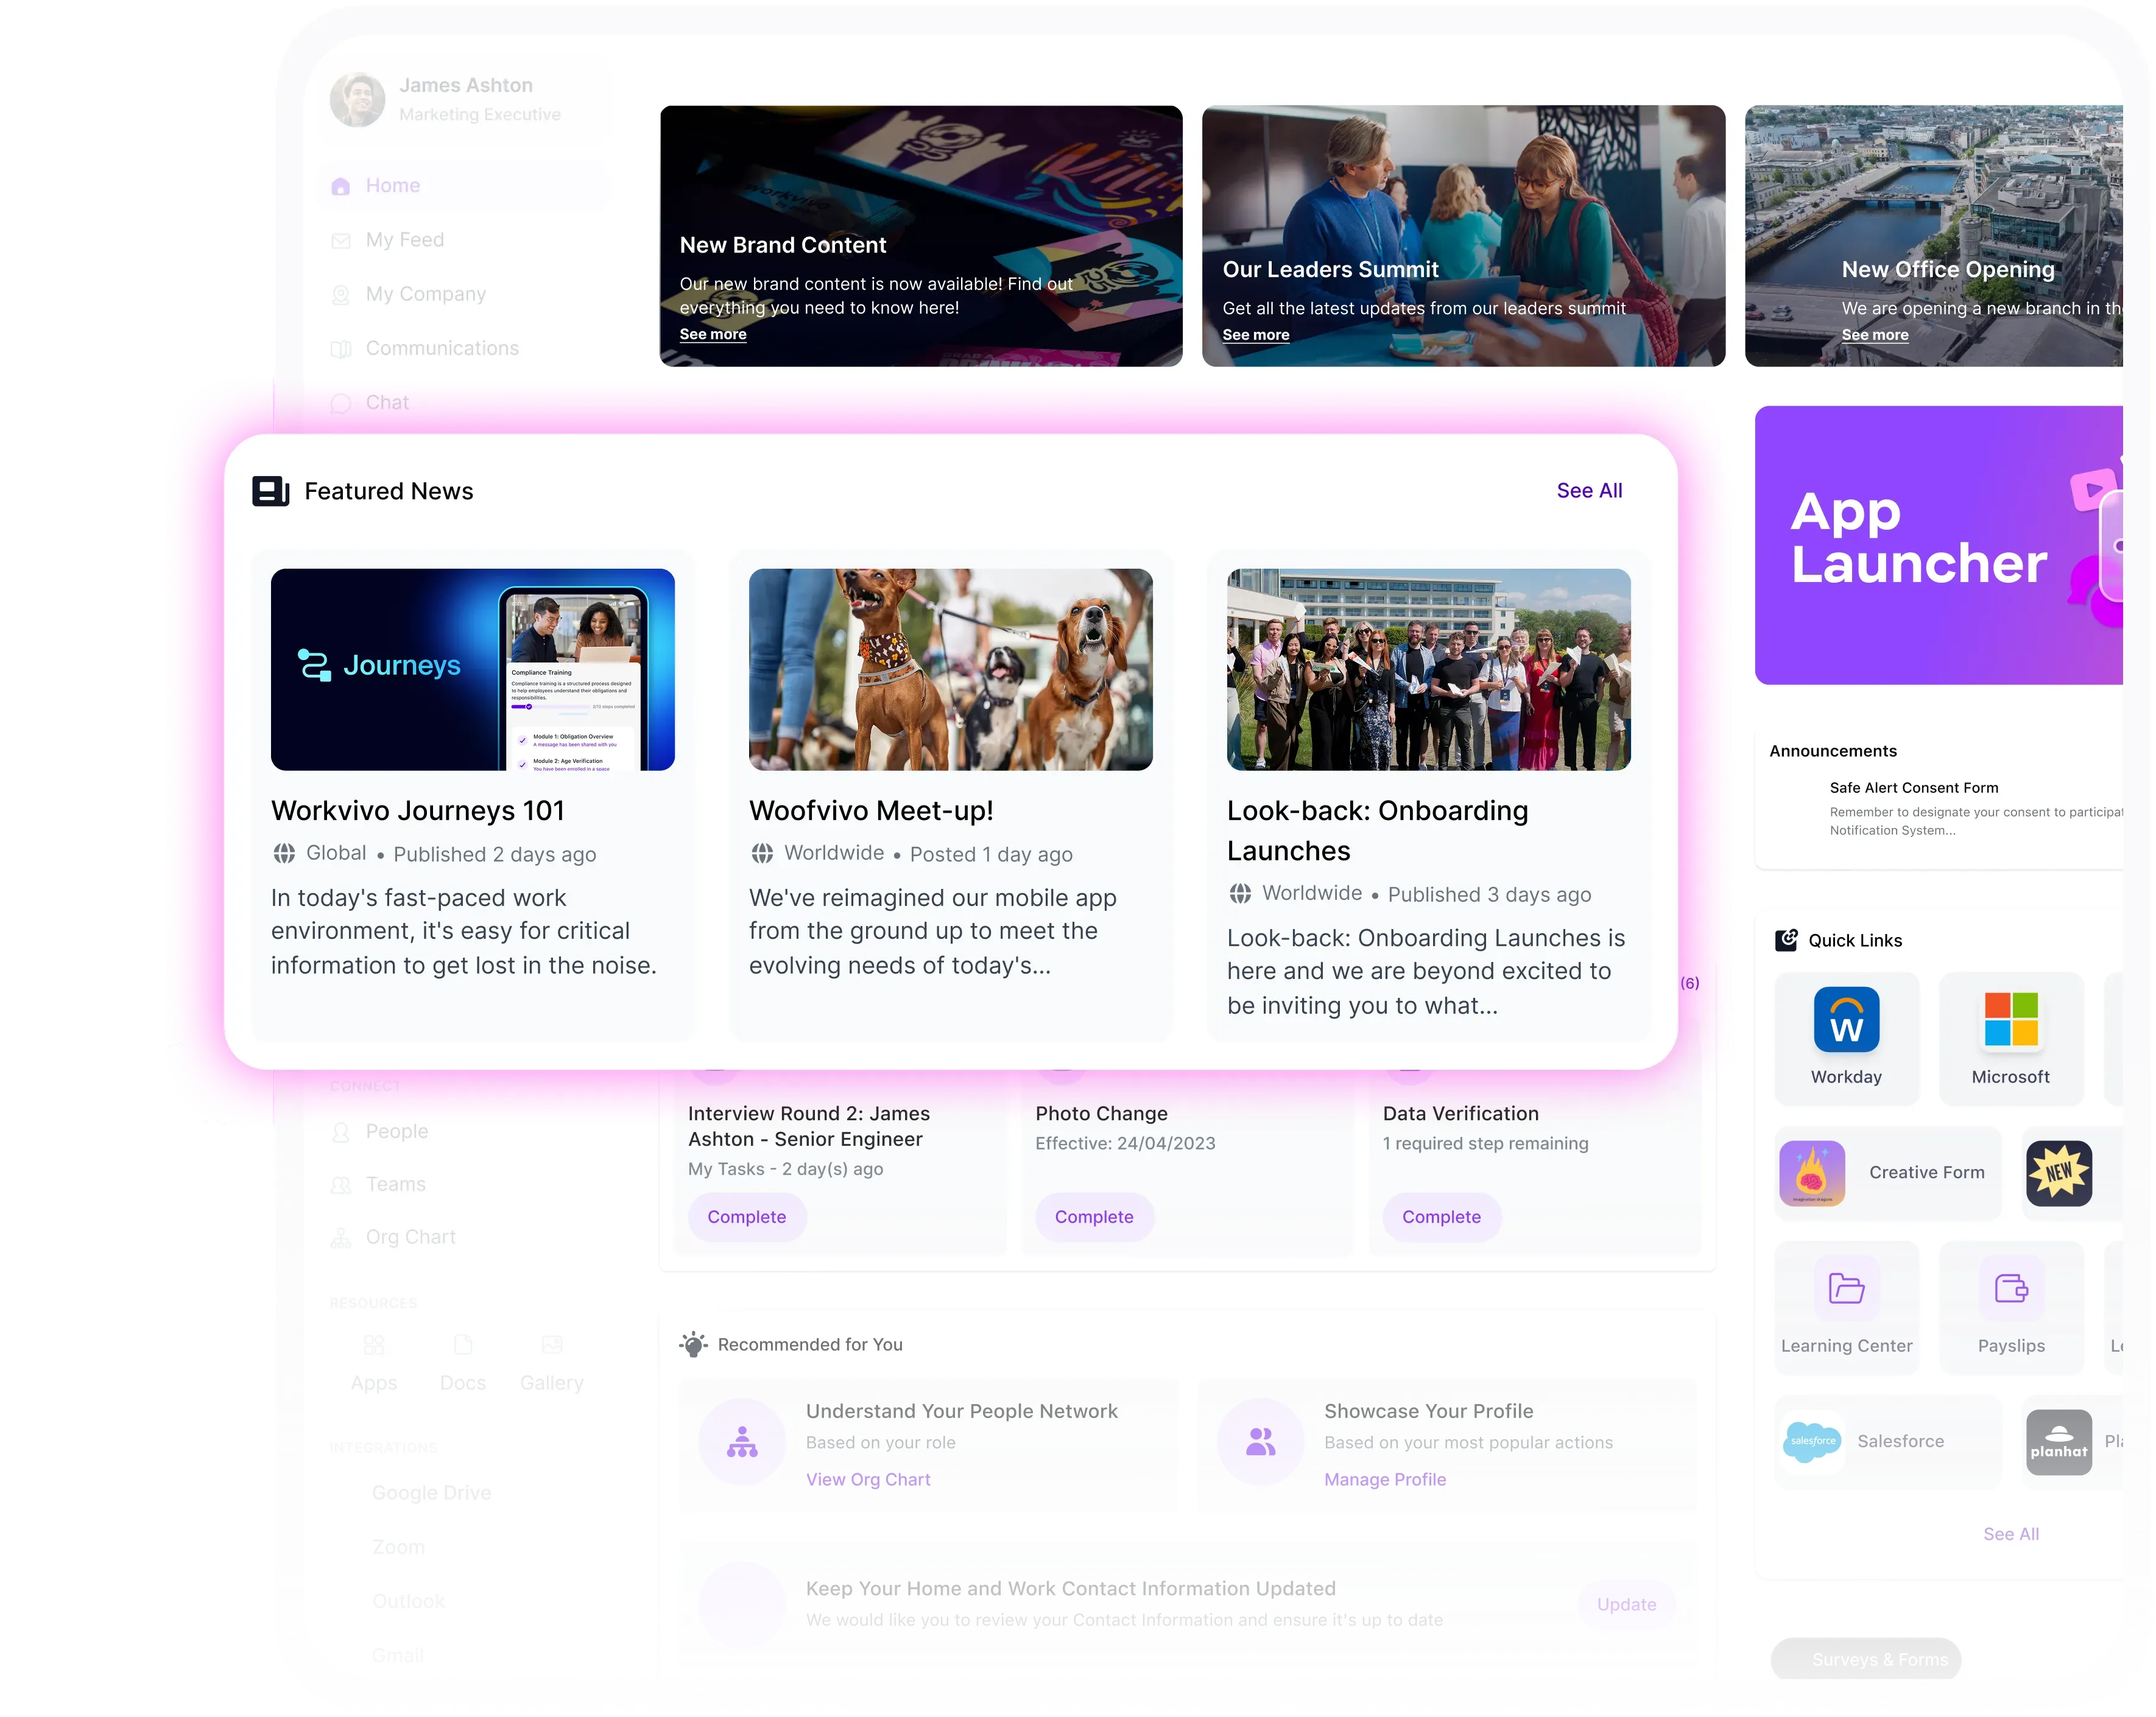Viewport: 2156px width, 1717px height.
Task: Click the Planhat app icon
Action: point(2058,1441)
